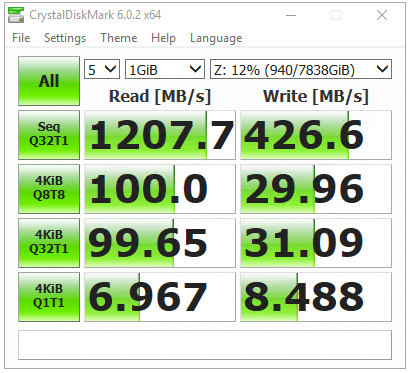Click the 4KiB Q32T1 write result 31.09
This screenshot has width=412, height=373.
point(316,243)
